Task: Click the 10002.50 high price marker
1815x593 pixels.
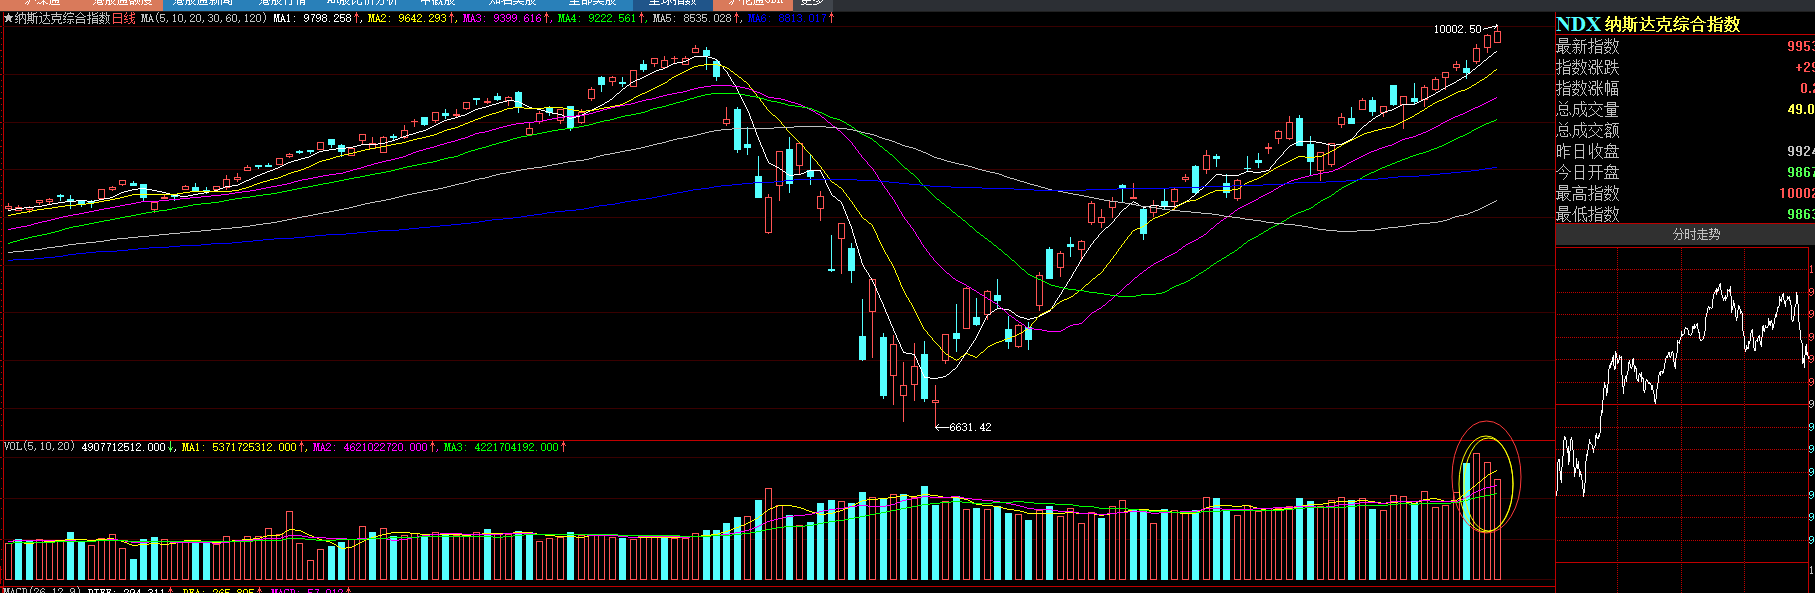Action: pyautogui.click(x=1457, y=29)
